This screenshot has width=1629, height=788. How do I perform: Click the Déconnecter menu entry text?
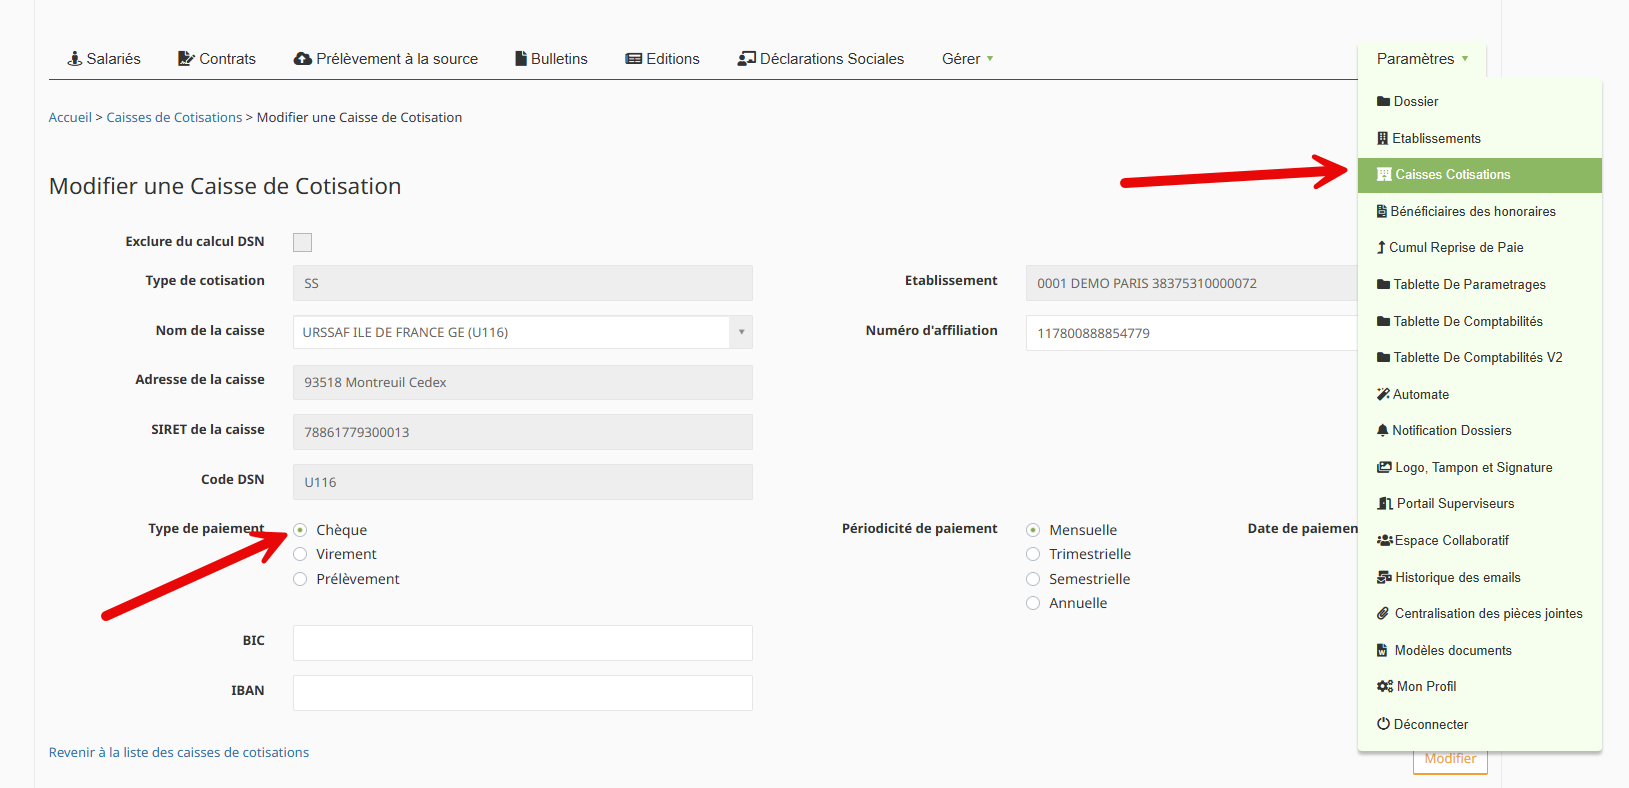click(x=1431, y=724)
